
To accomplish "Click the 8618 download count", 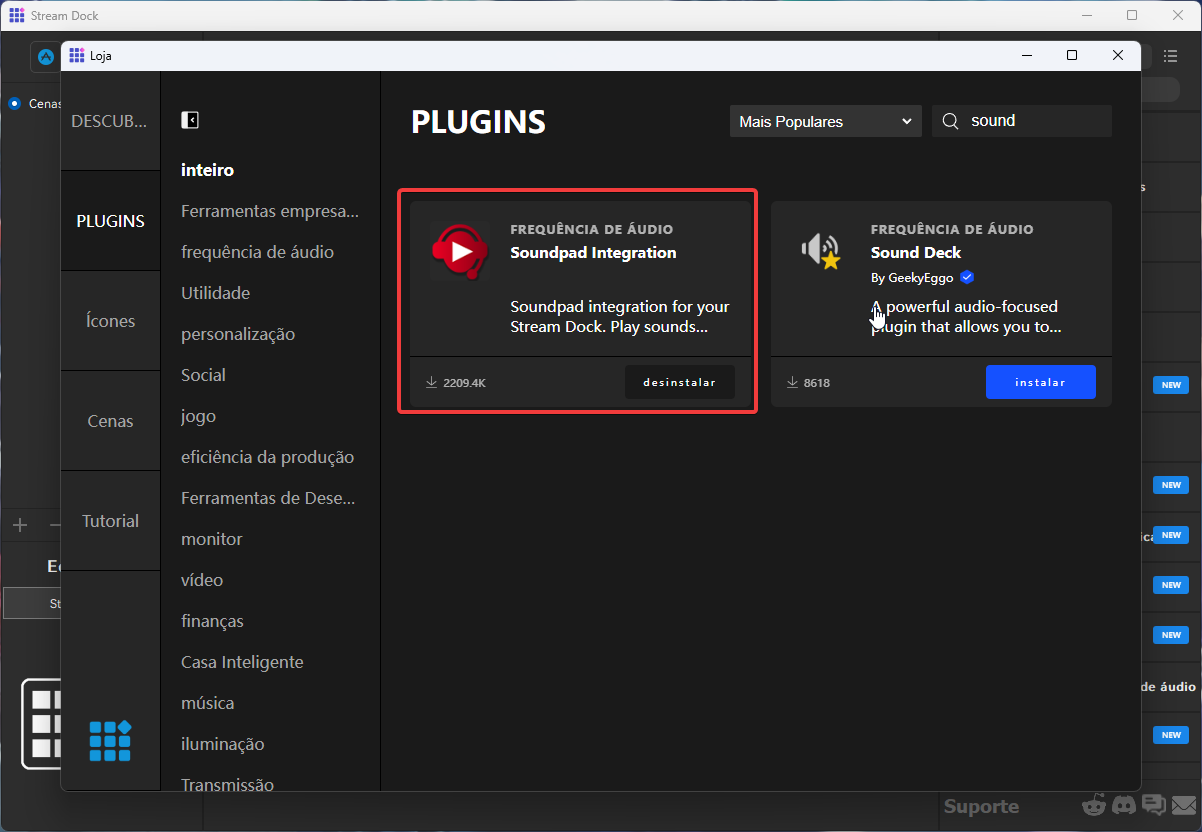I will [x=817, y=383].
